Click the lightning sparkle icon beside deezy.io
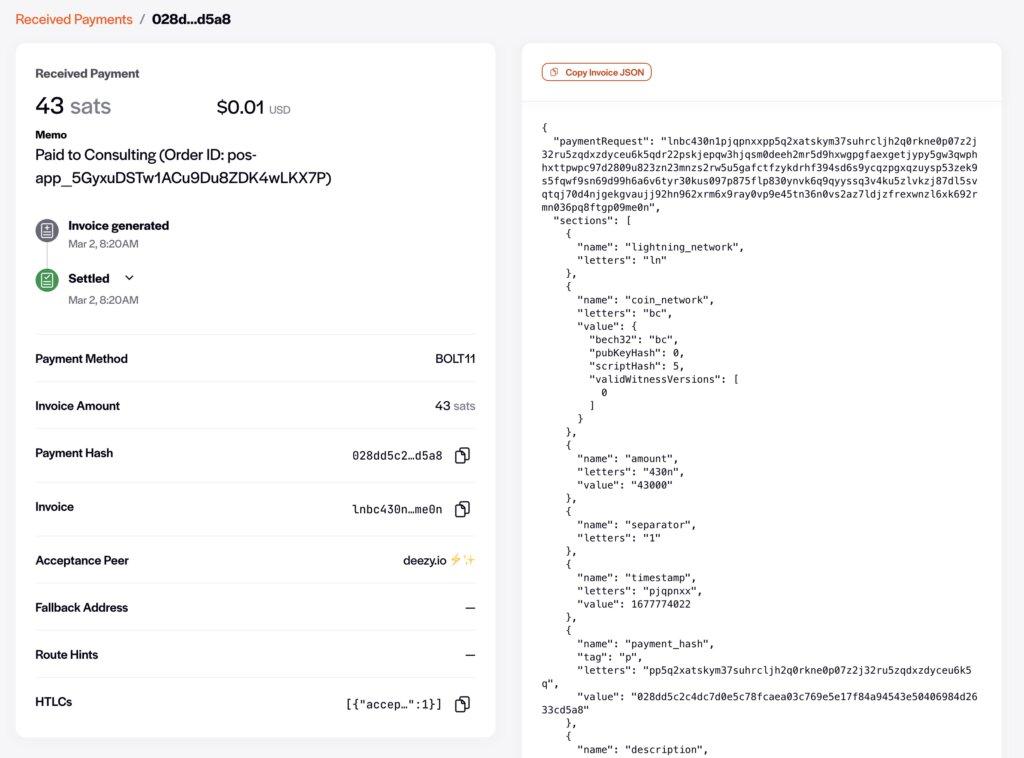 (x=462, y=560)
